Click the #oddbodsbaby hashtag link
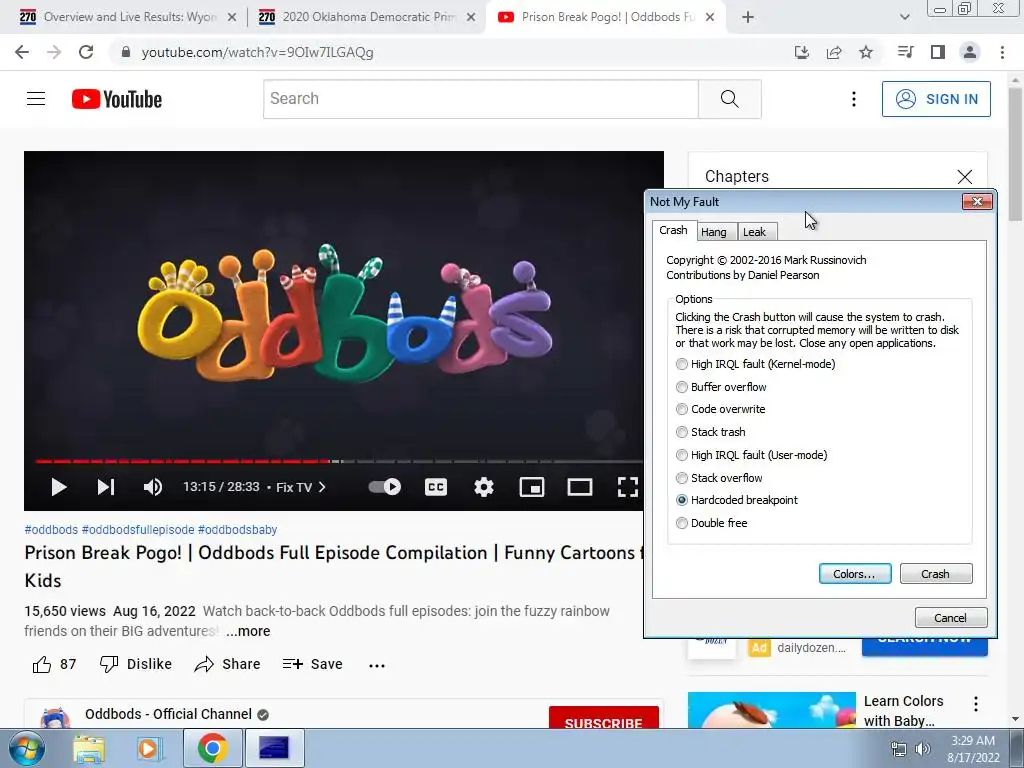Viewport: 1024px width, 768px height. click(x=237, y=530)
